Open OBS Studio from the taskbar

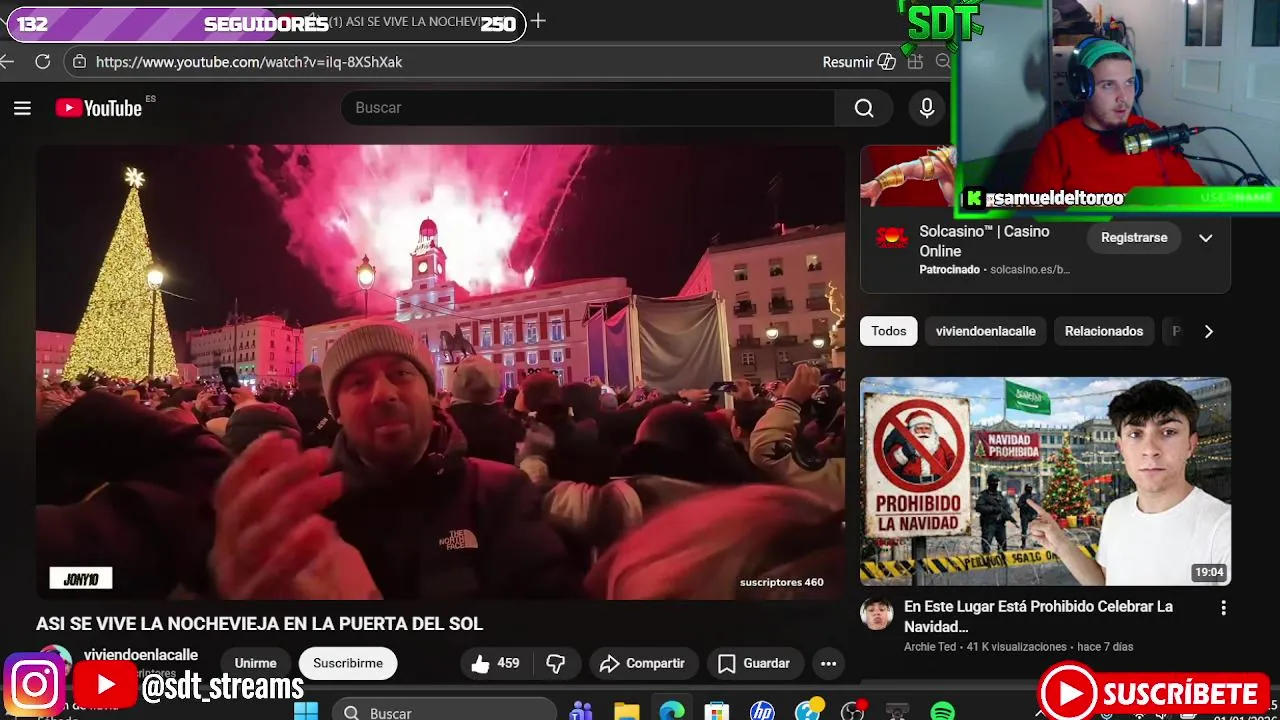(852, 712)
